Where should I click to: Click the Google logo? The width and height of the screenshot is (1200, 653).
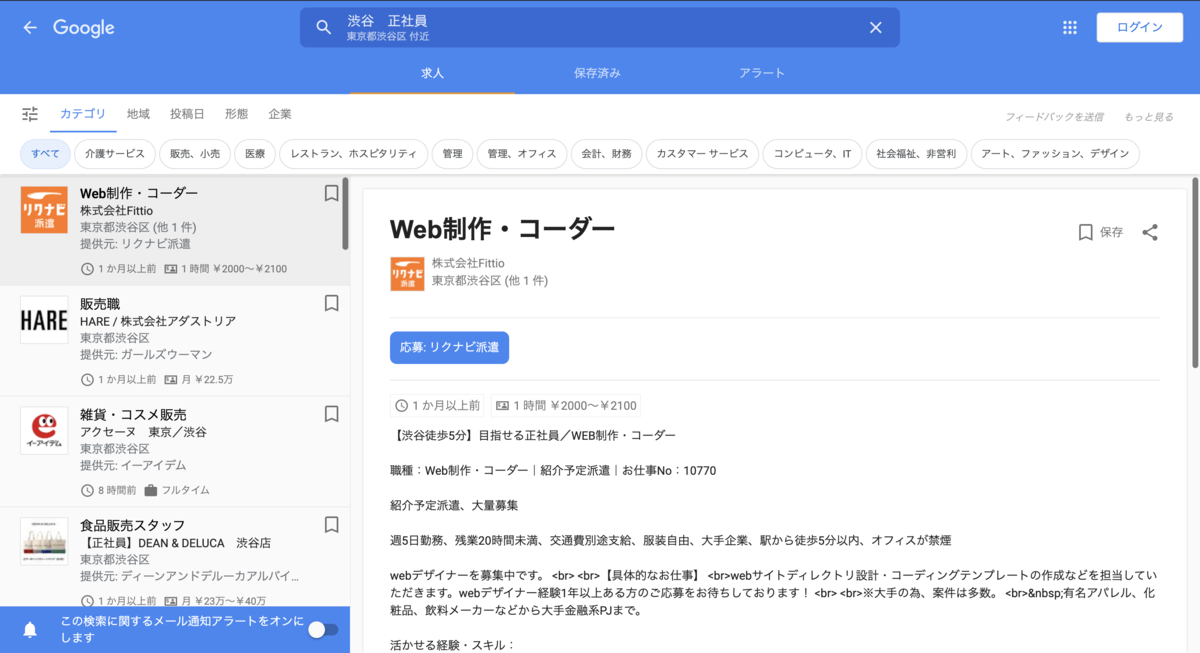pyautogui.click(x=84, y=28)
